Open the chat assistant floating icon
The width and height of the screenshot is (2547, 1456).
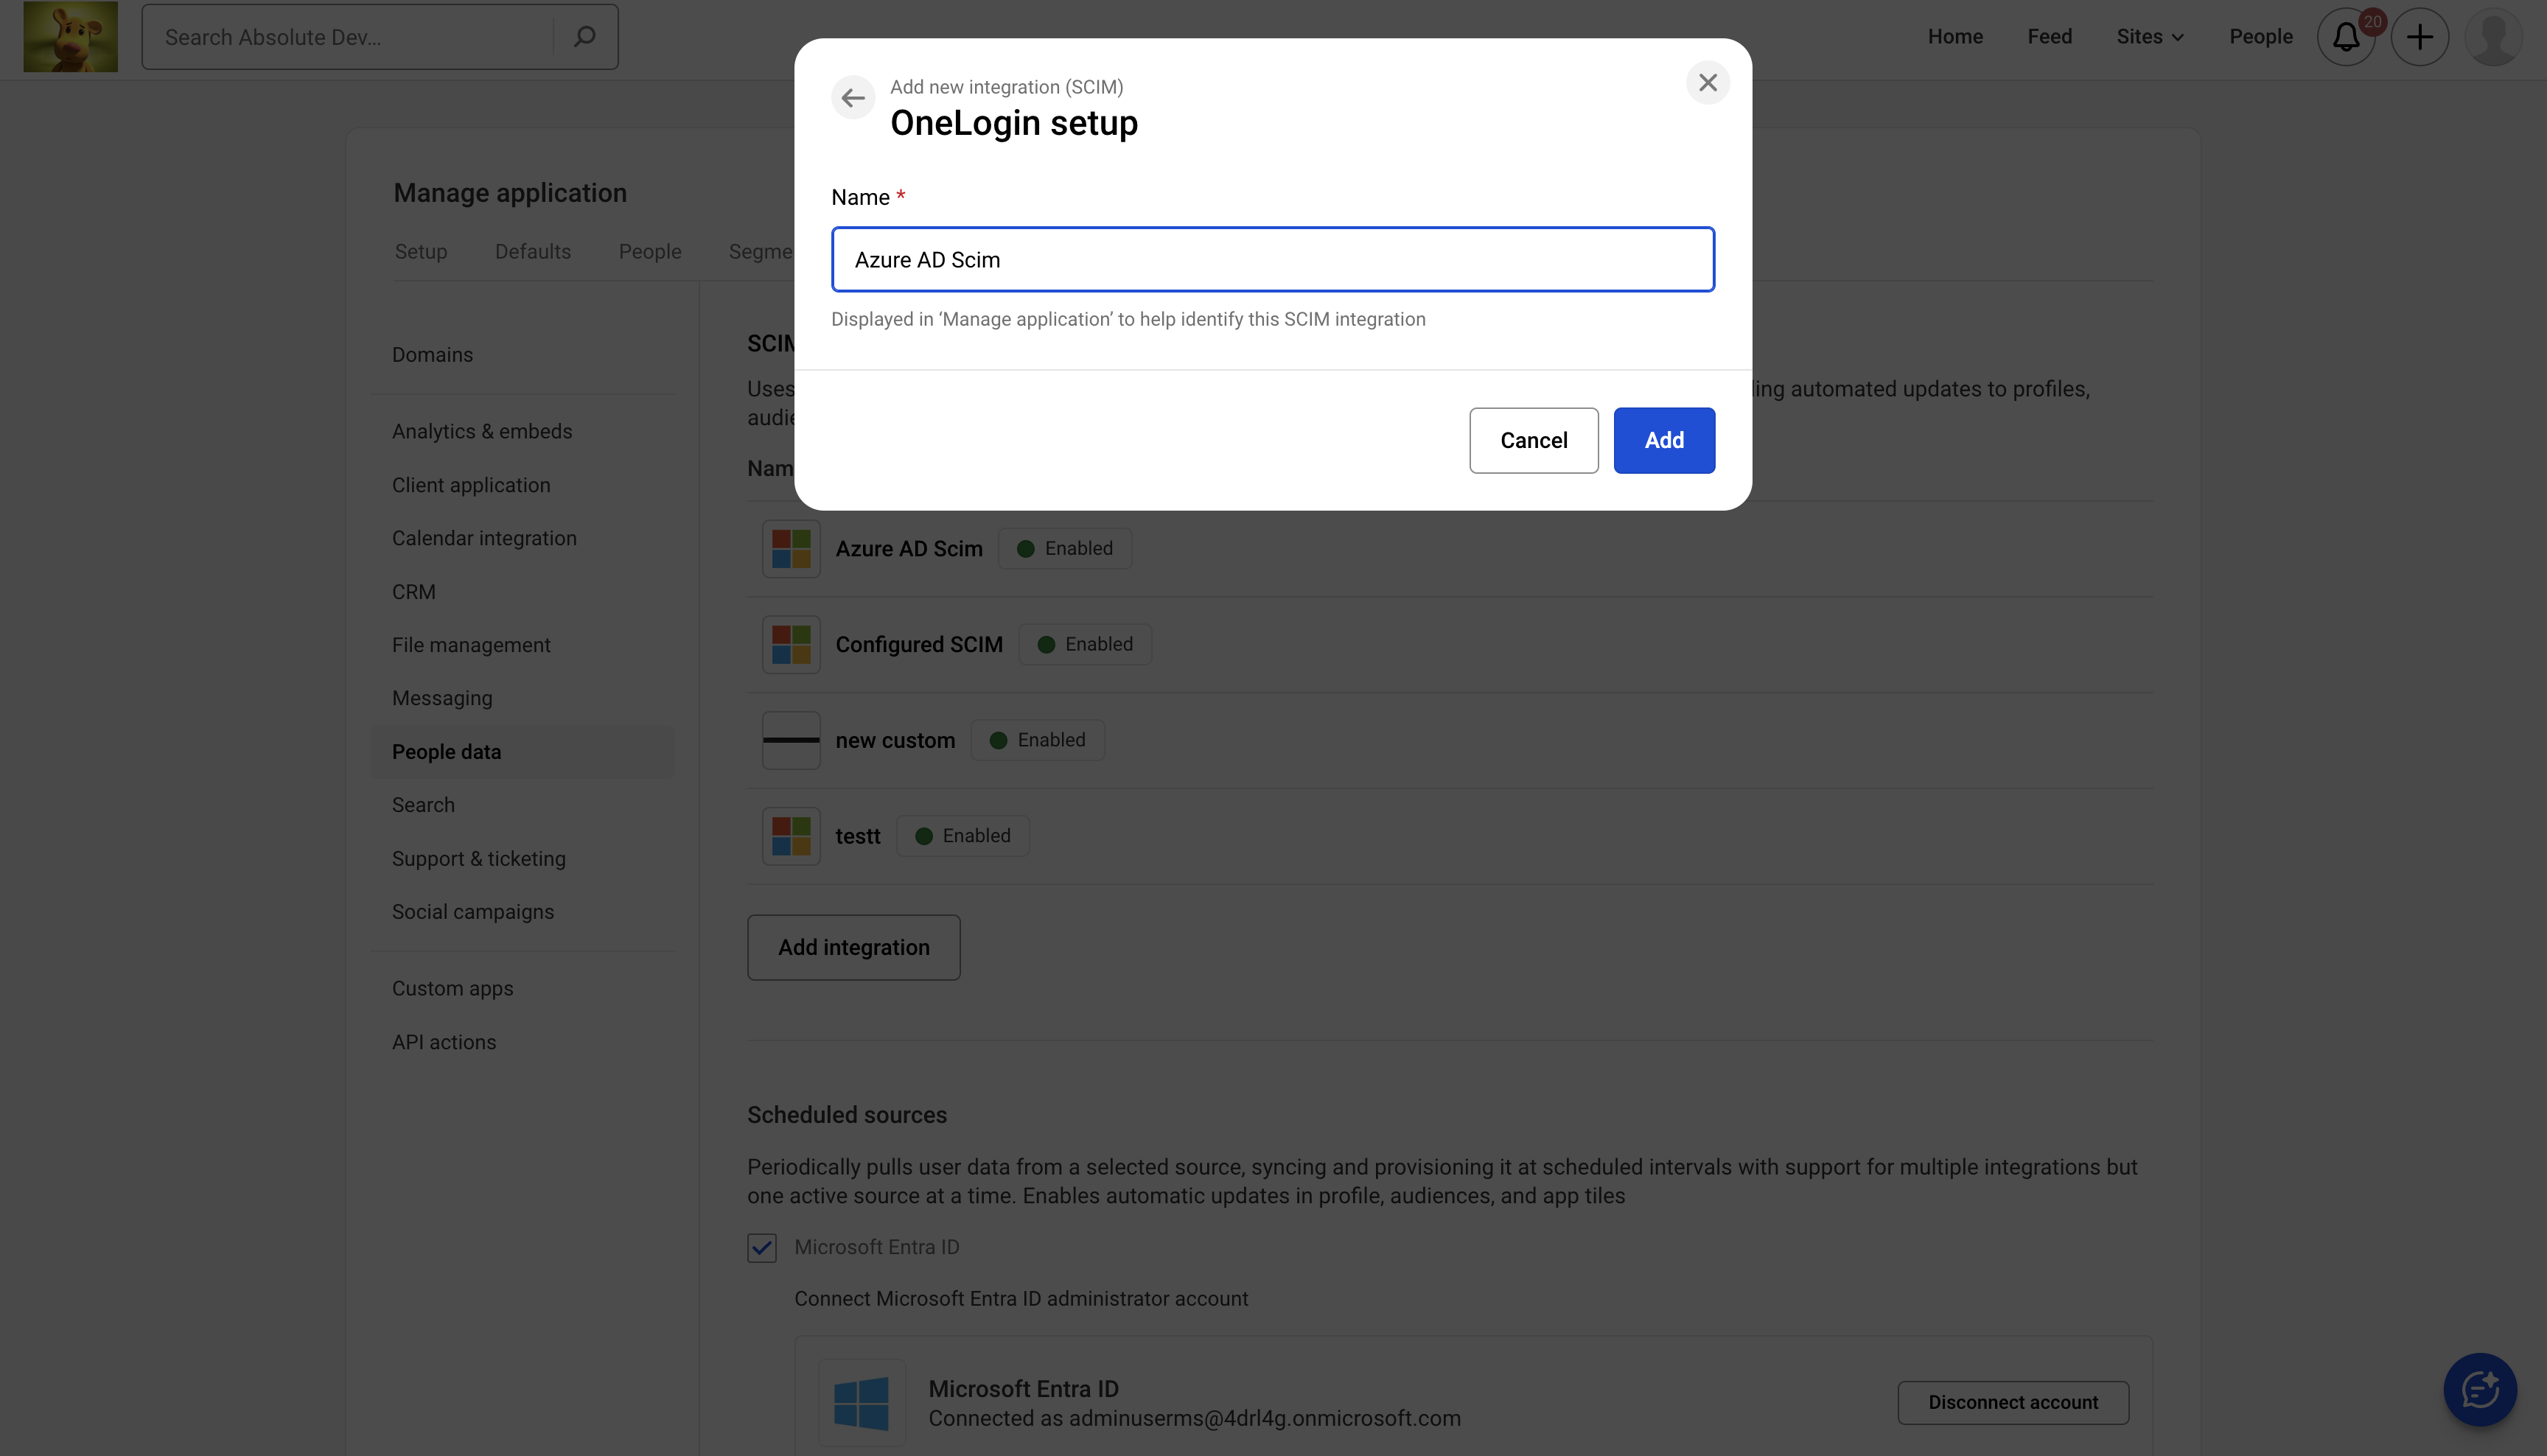tap(2480, 1389)
